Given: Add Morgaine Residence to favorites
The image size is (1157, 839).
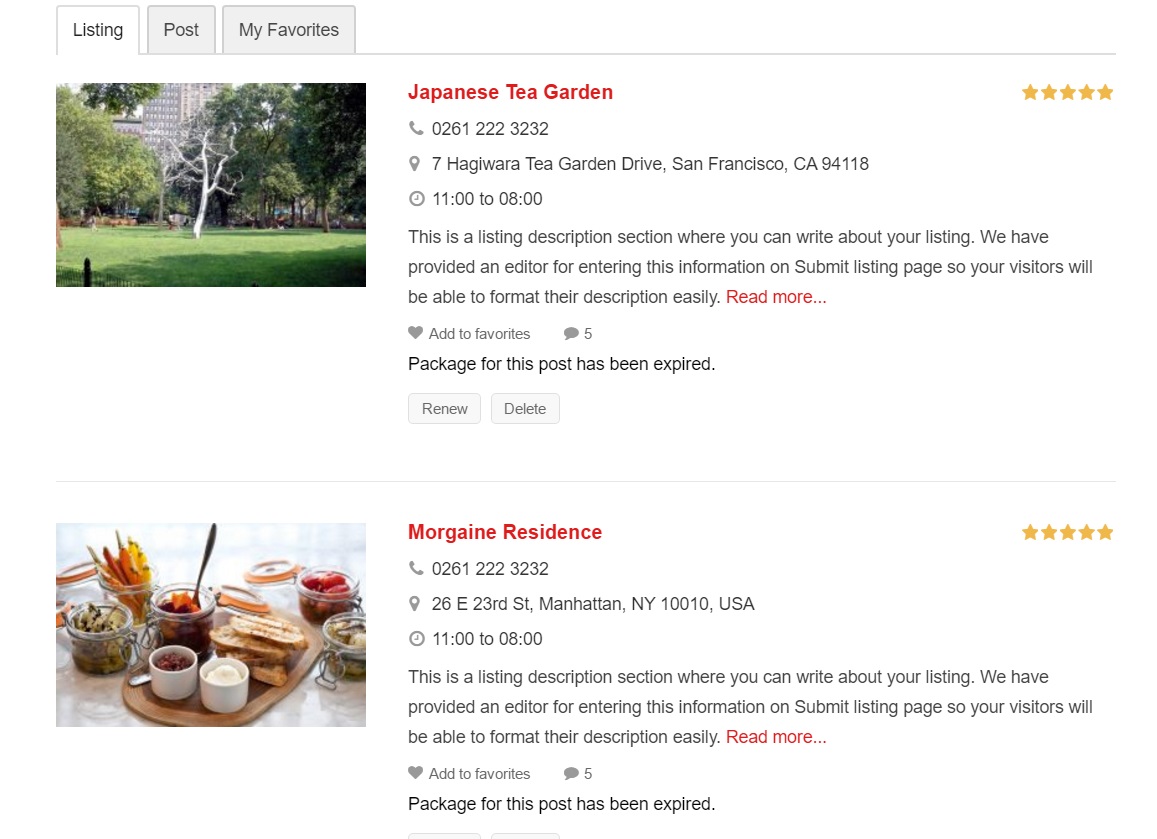Looking at the screenshot, I should pyautogui.click(x=479, y=773).
